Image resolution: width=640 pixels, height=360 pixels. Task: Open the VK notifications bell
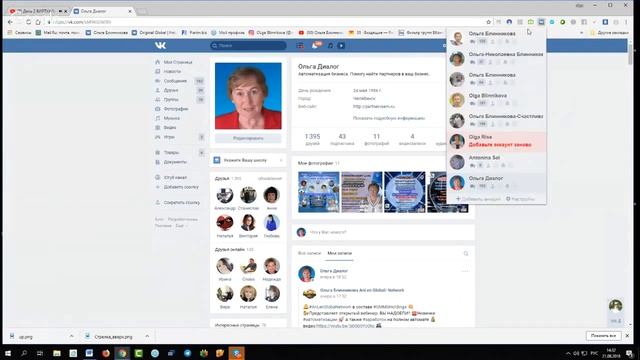click(316, 45)
